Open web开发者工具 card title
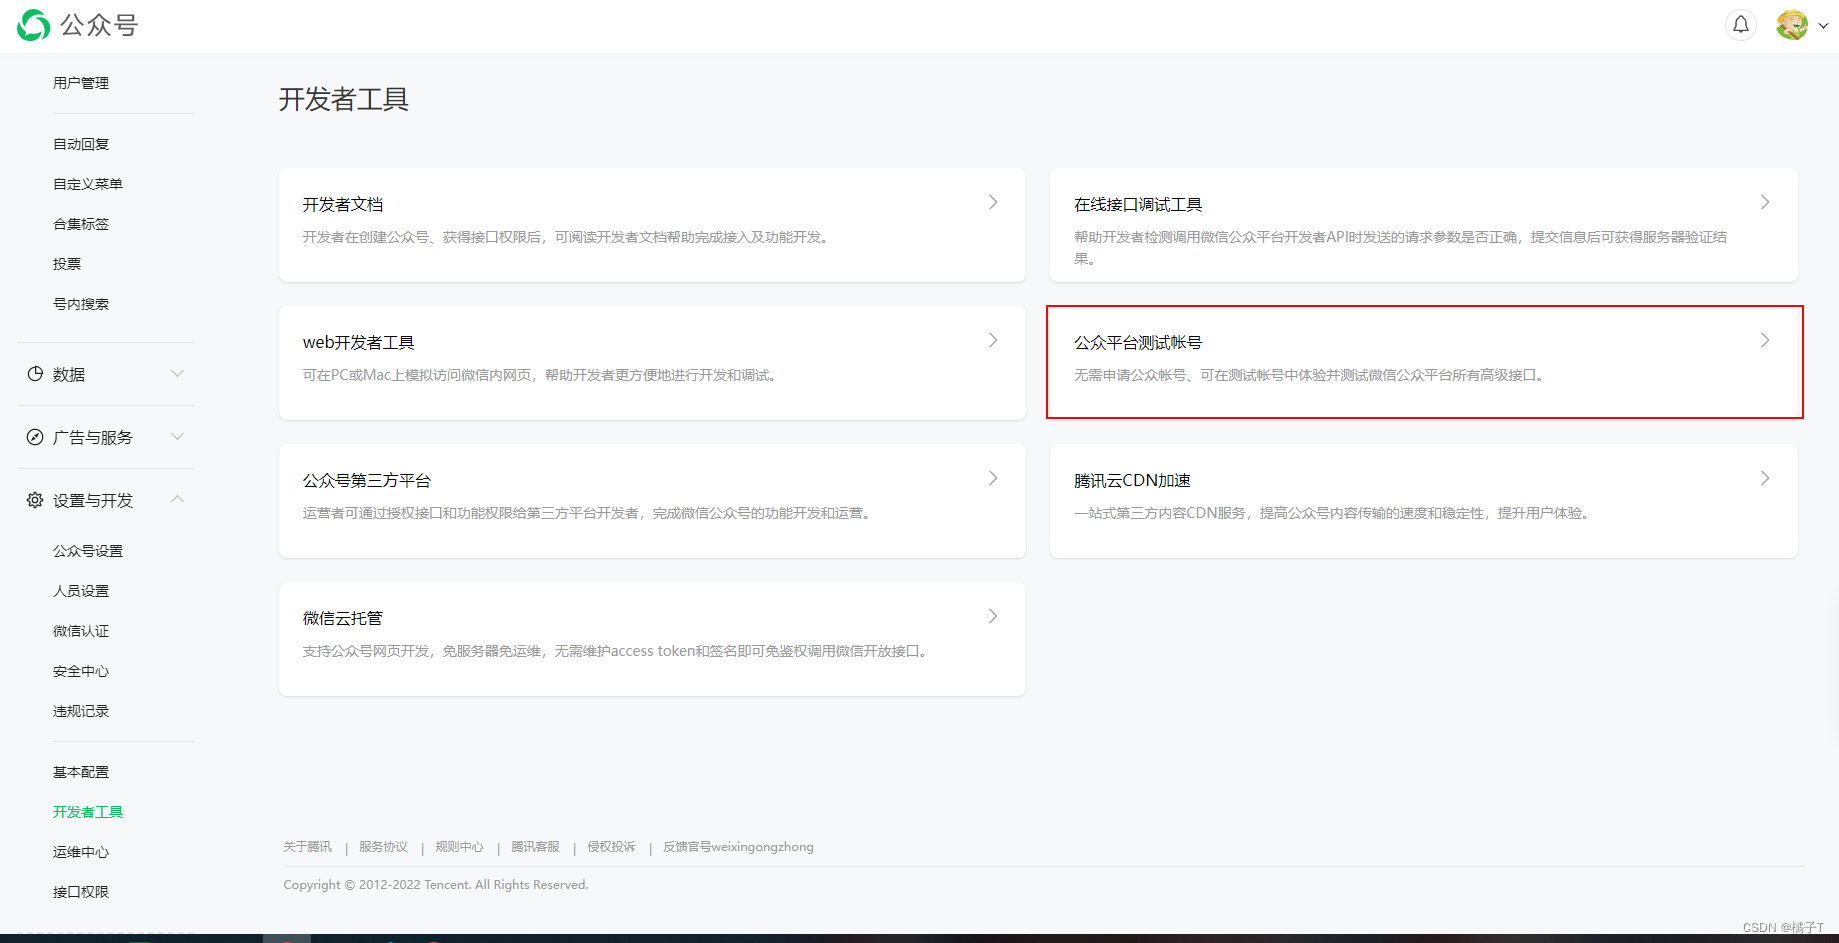Viewport: 1839px width, 943px height. (x=359, y=342)
